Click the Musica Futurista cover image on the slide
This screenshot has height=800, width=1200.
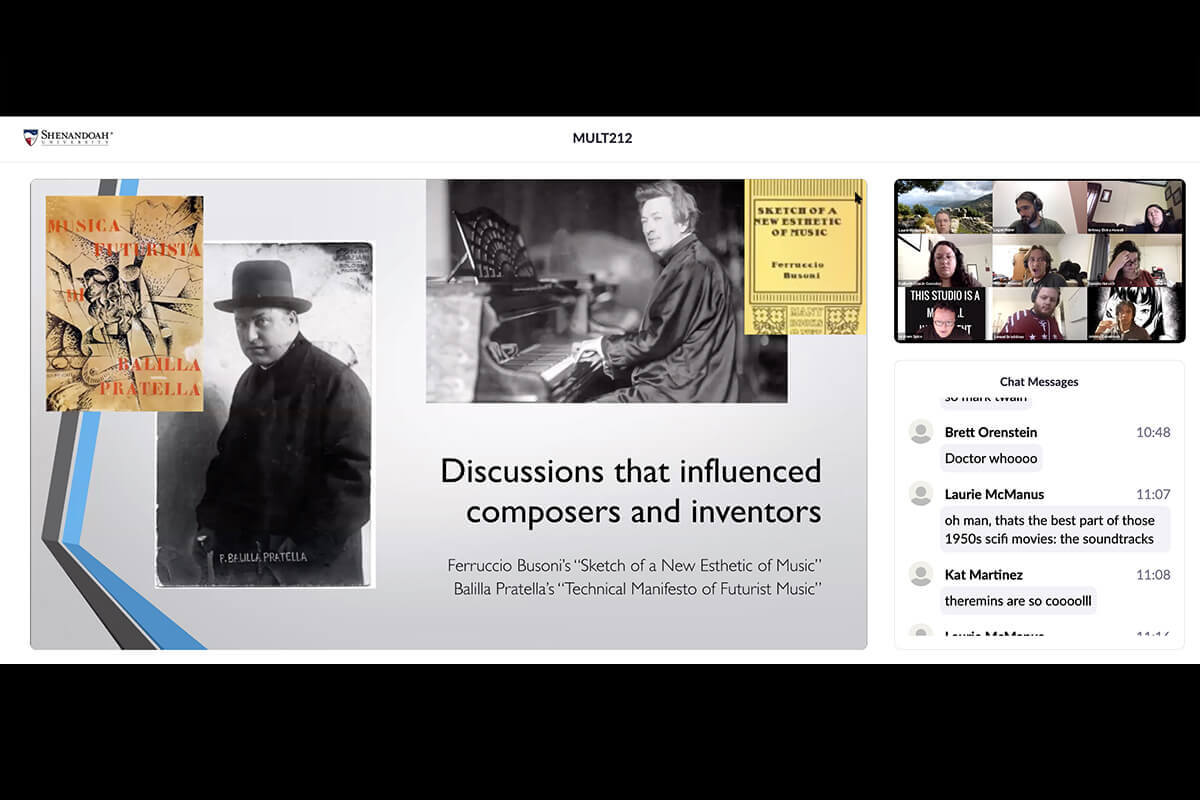click(124, 304)
